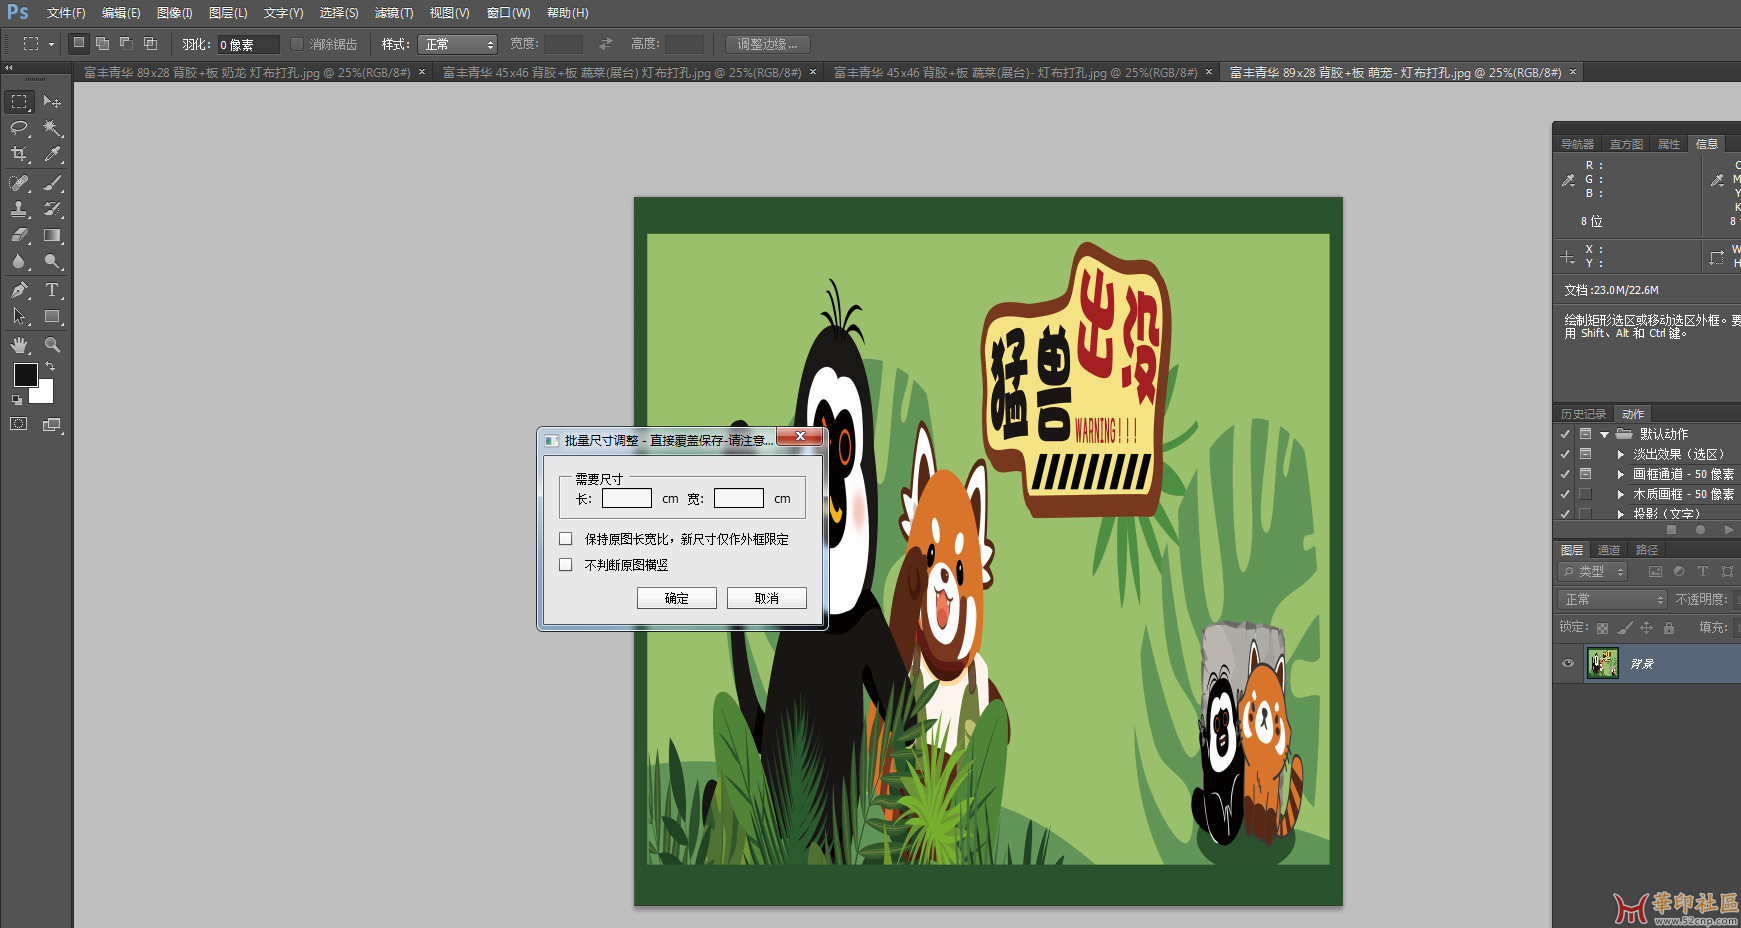Collapse the 默认动作 action folder
Image resolution: width=1741 pixels, height=928 pixels.
coord(1604,434)
